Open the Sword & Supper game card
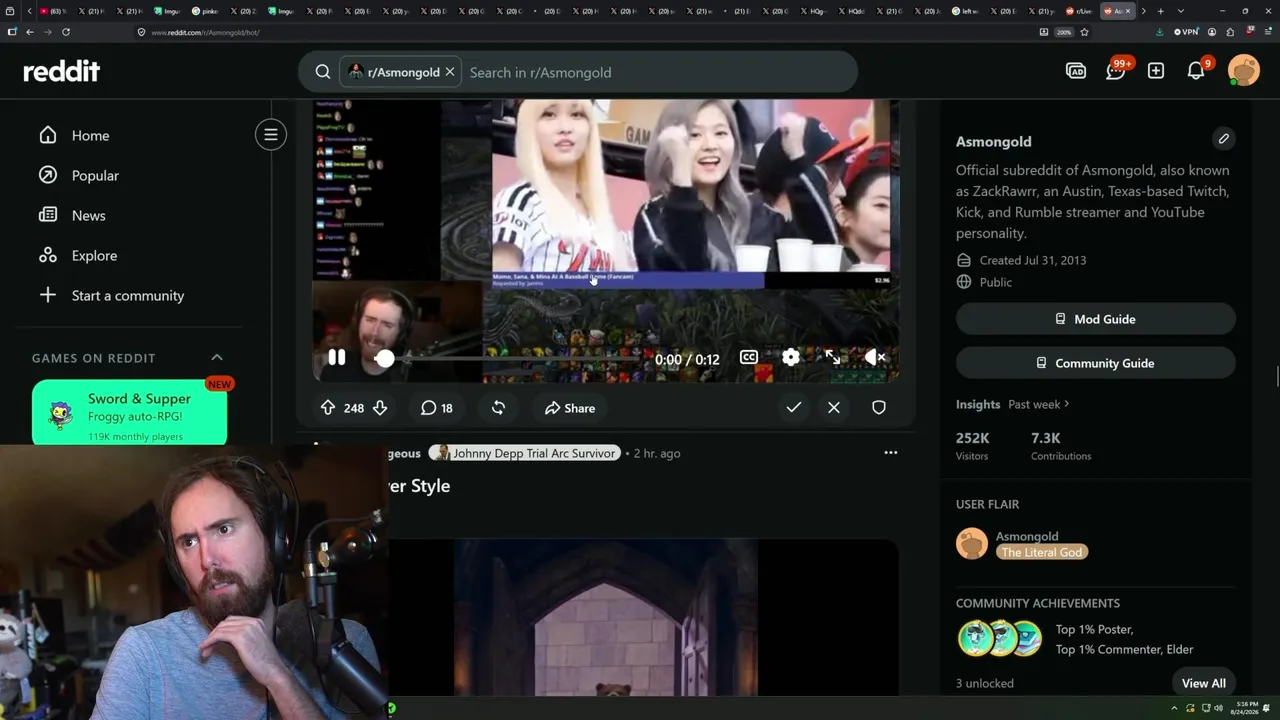The width and height of the screenshot is (1280, 720). coord(130,413)
